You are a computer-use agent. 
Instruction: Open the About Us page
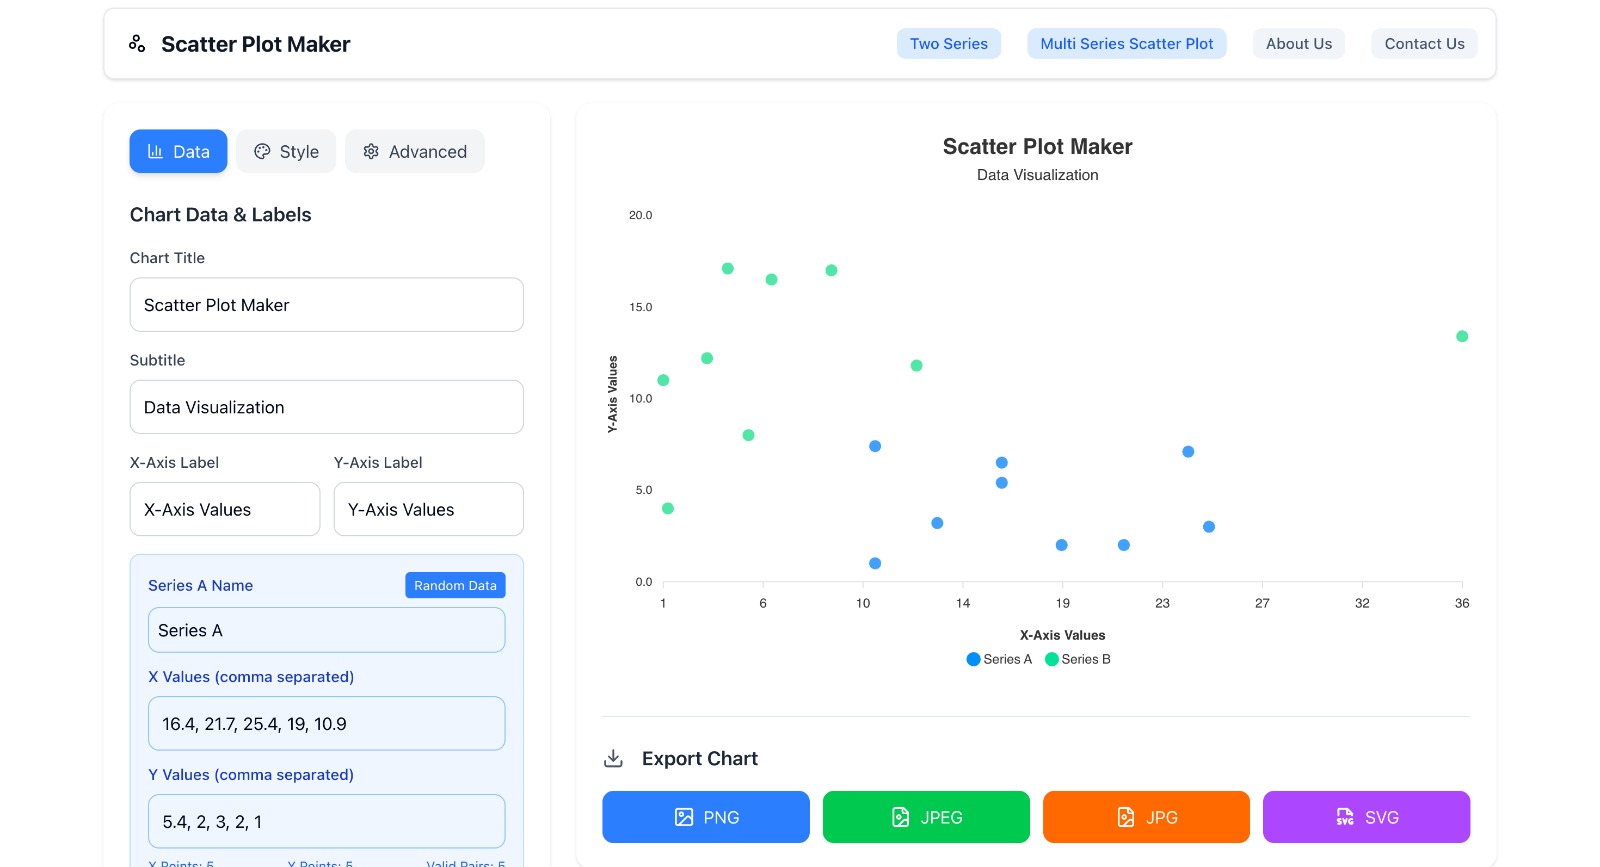pos(1298,43)
